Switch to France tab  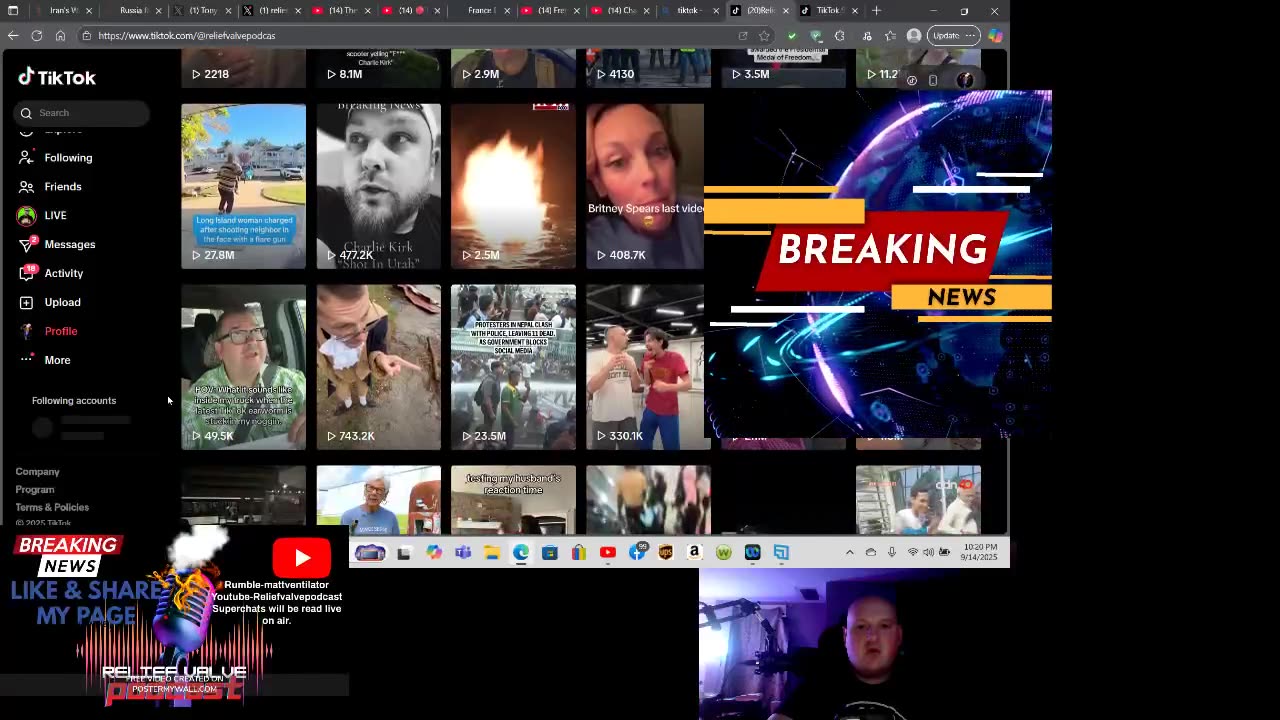(x=481, y=11)
